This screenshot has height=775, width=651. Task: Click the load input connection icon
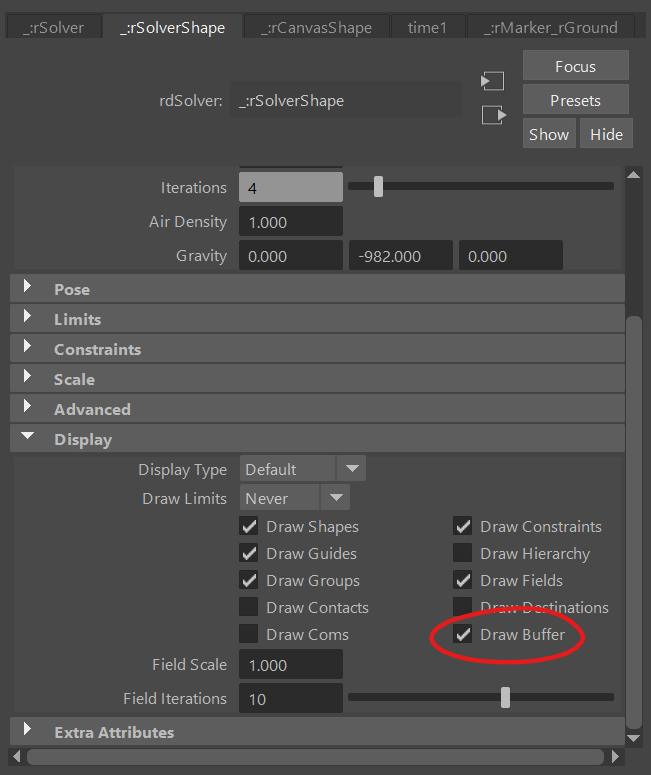[493, 81]
